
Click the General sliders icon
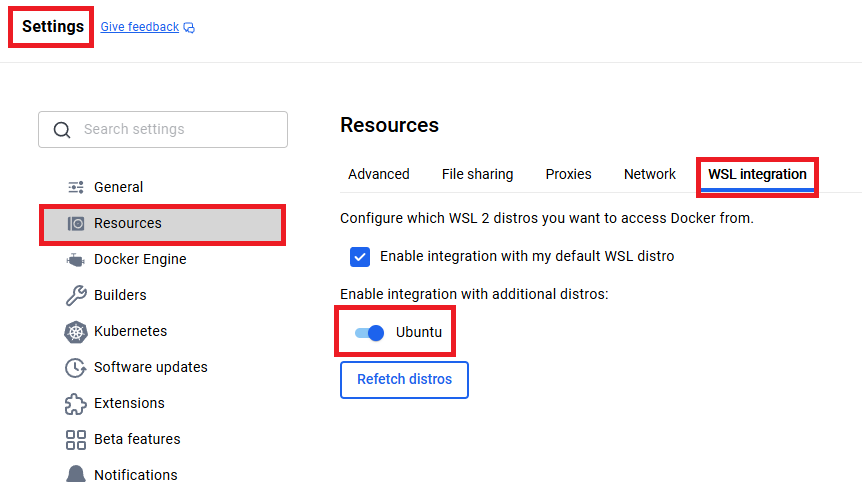76,187
